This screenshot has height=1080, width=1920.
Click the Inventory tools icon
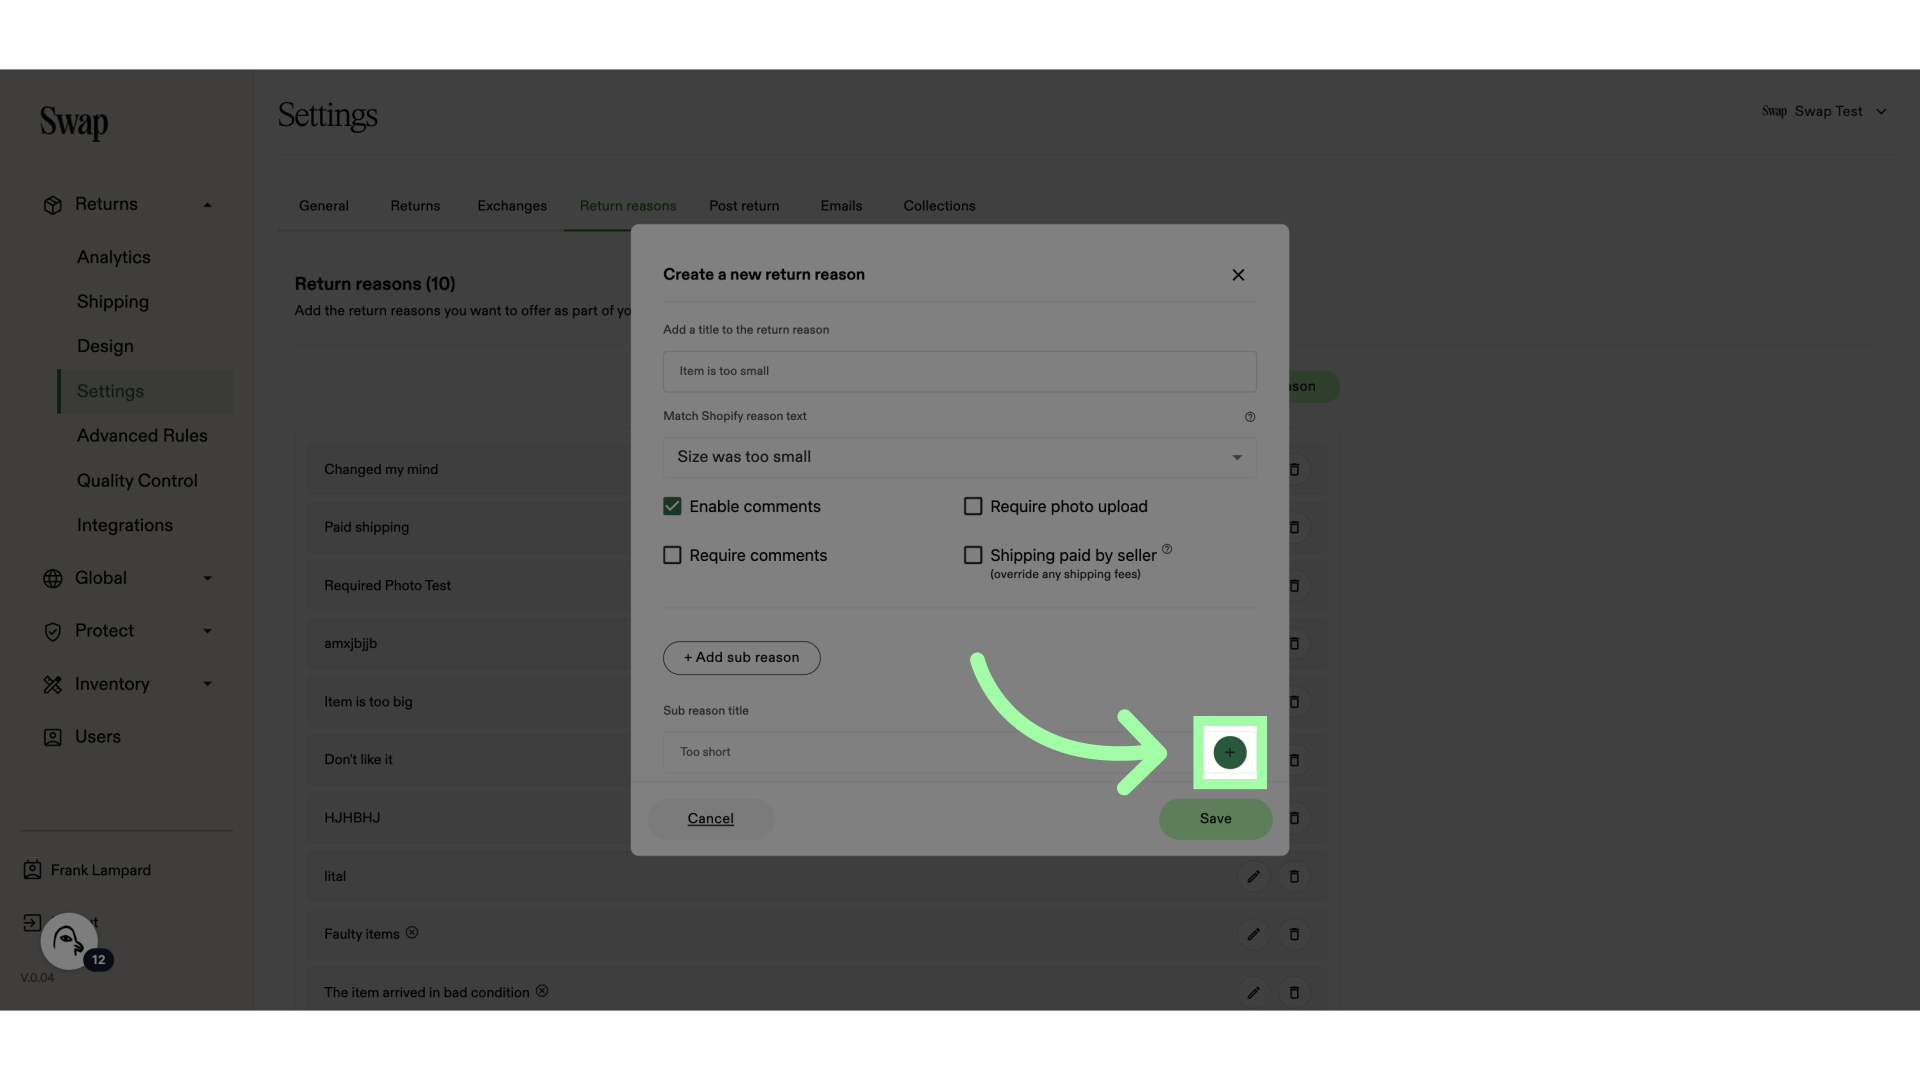tap(53, 685)
